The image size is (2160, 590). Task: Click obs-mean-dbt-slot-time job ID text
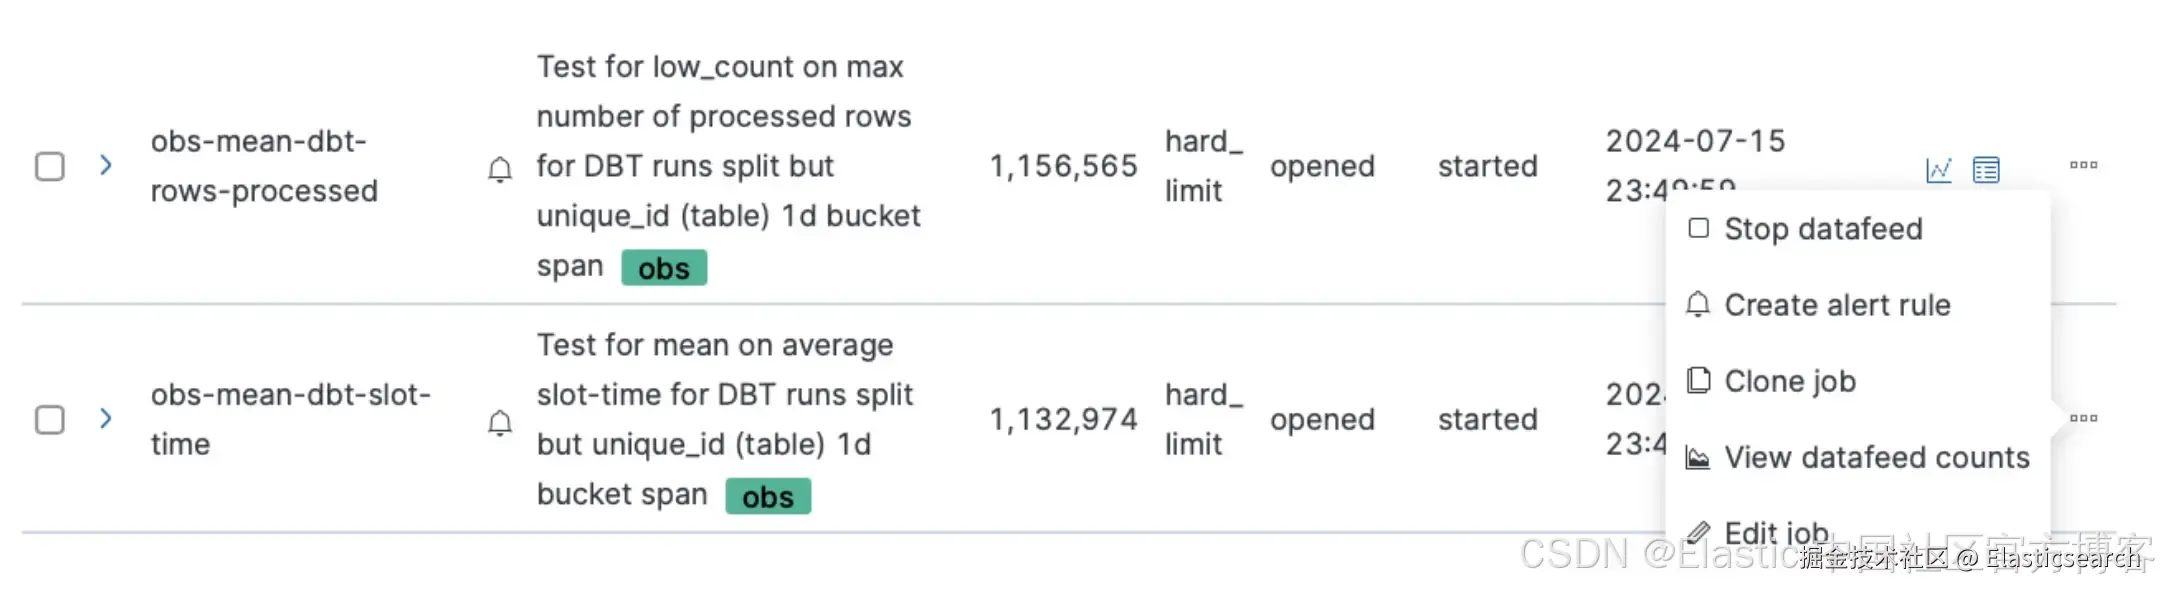(290, 419)
